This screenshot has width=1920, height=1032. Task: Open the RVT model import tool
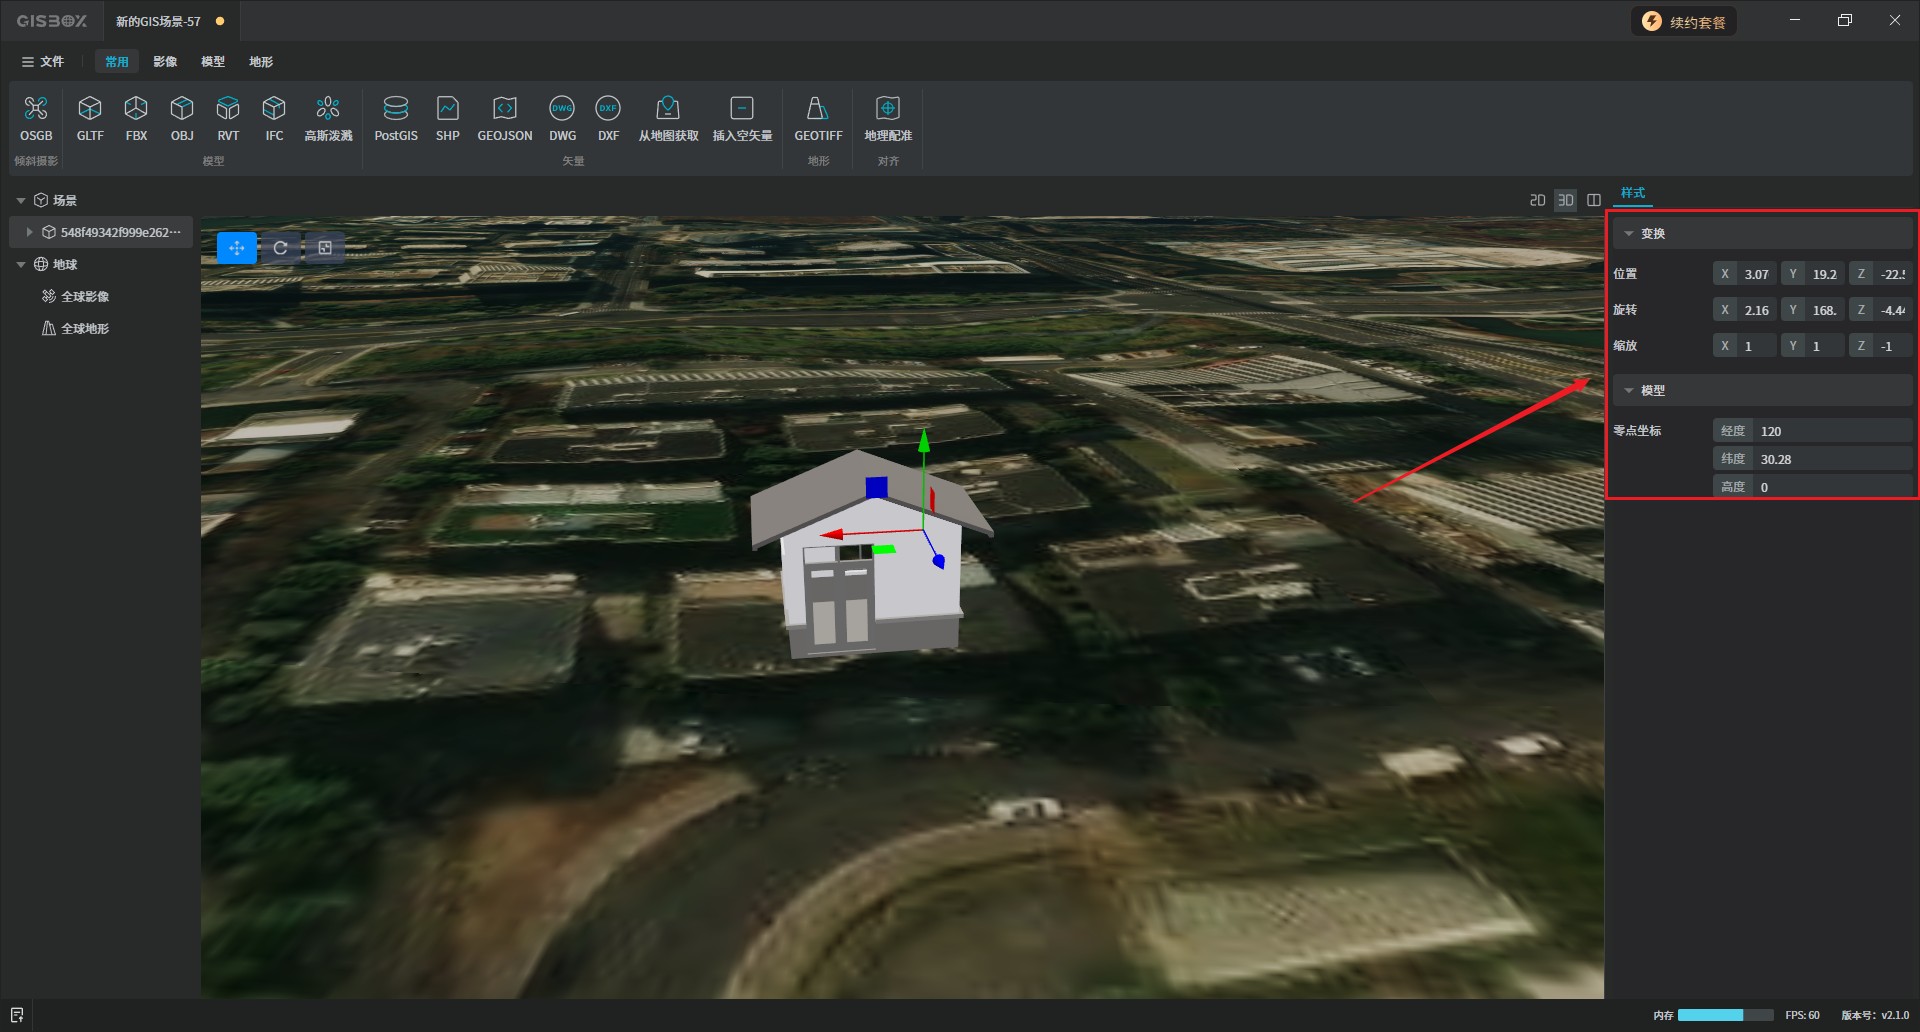(x=228, y=118)
